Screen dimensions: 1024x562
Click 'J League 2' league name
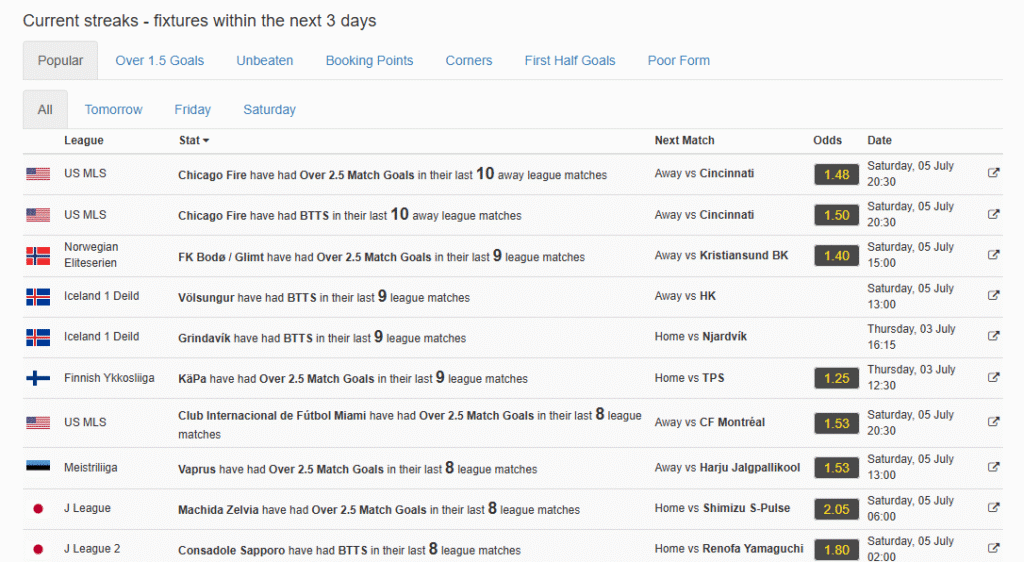coord(92,548)
